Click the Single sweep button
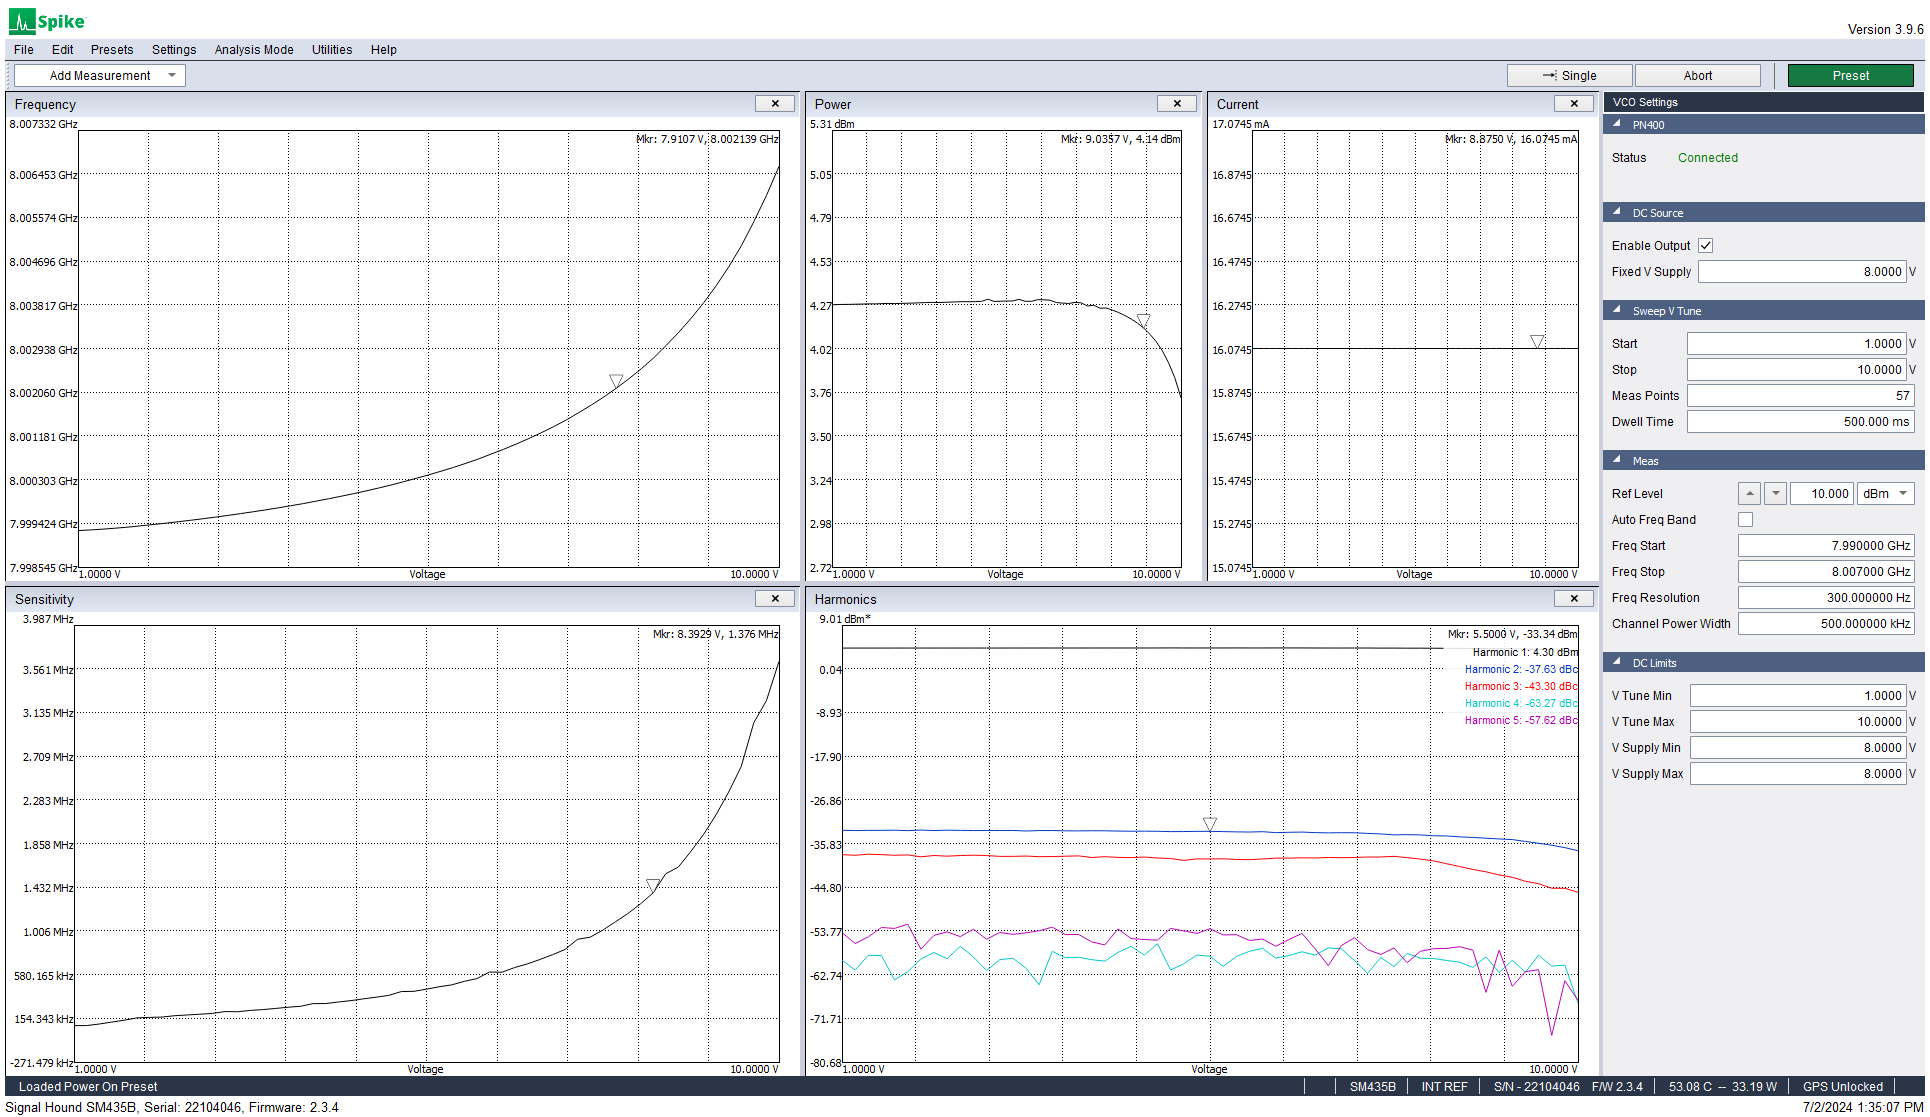This screenshot has height=1117, width=1930. pos(1569,76)
